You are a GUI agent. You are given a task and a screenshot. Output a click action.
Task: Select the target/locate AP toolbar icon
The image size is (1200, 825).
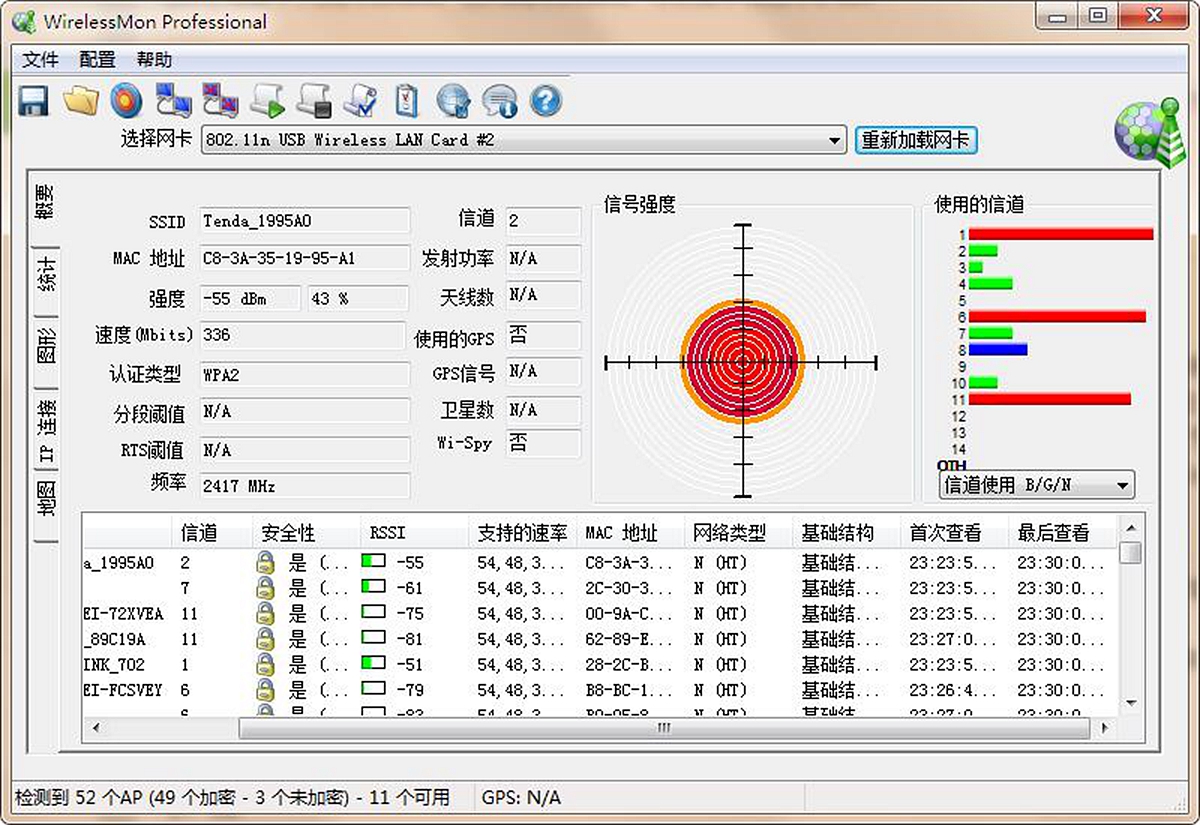pyautogui.click(x=125, y=100)
